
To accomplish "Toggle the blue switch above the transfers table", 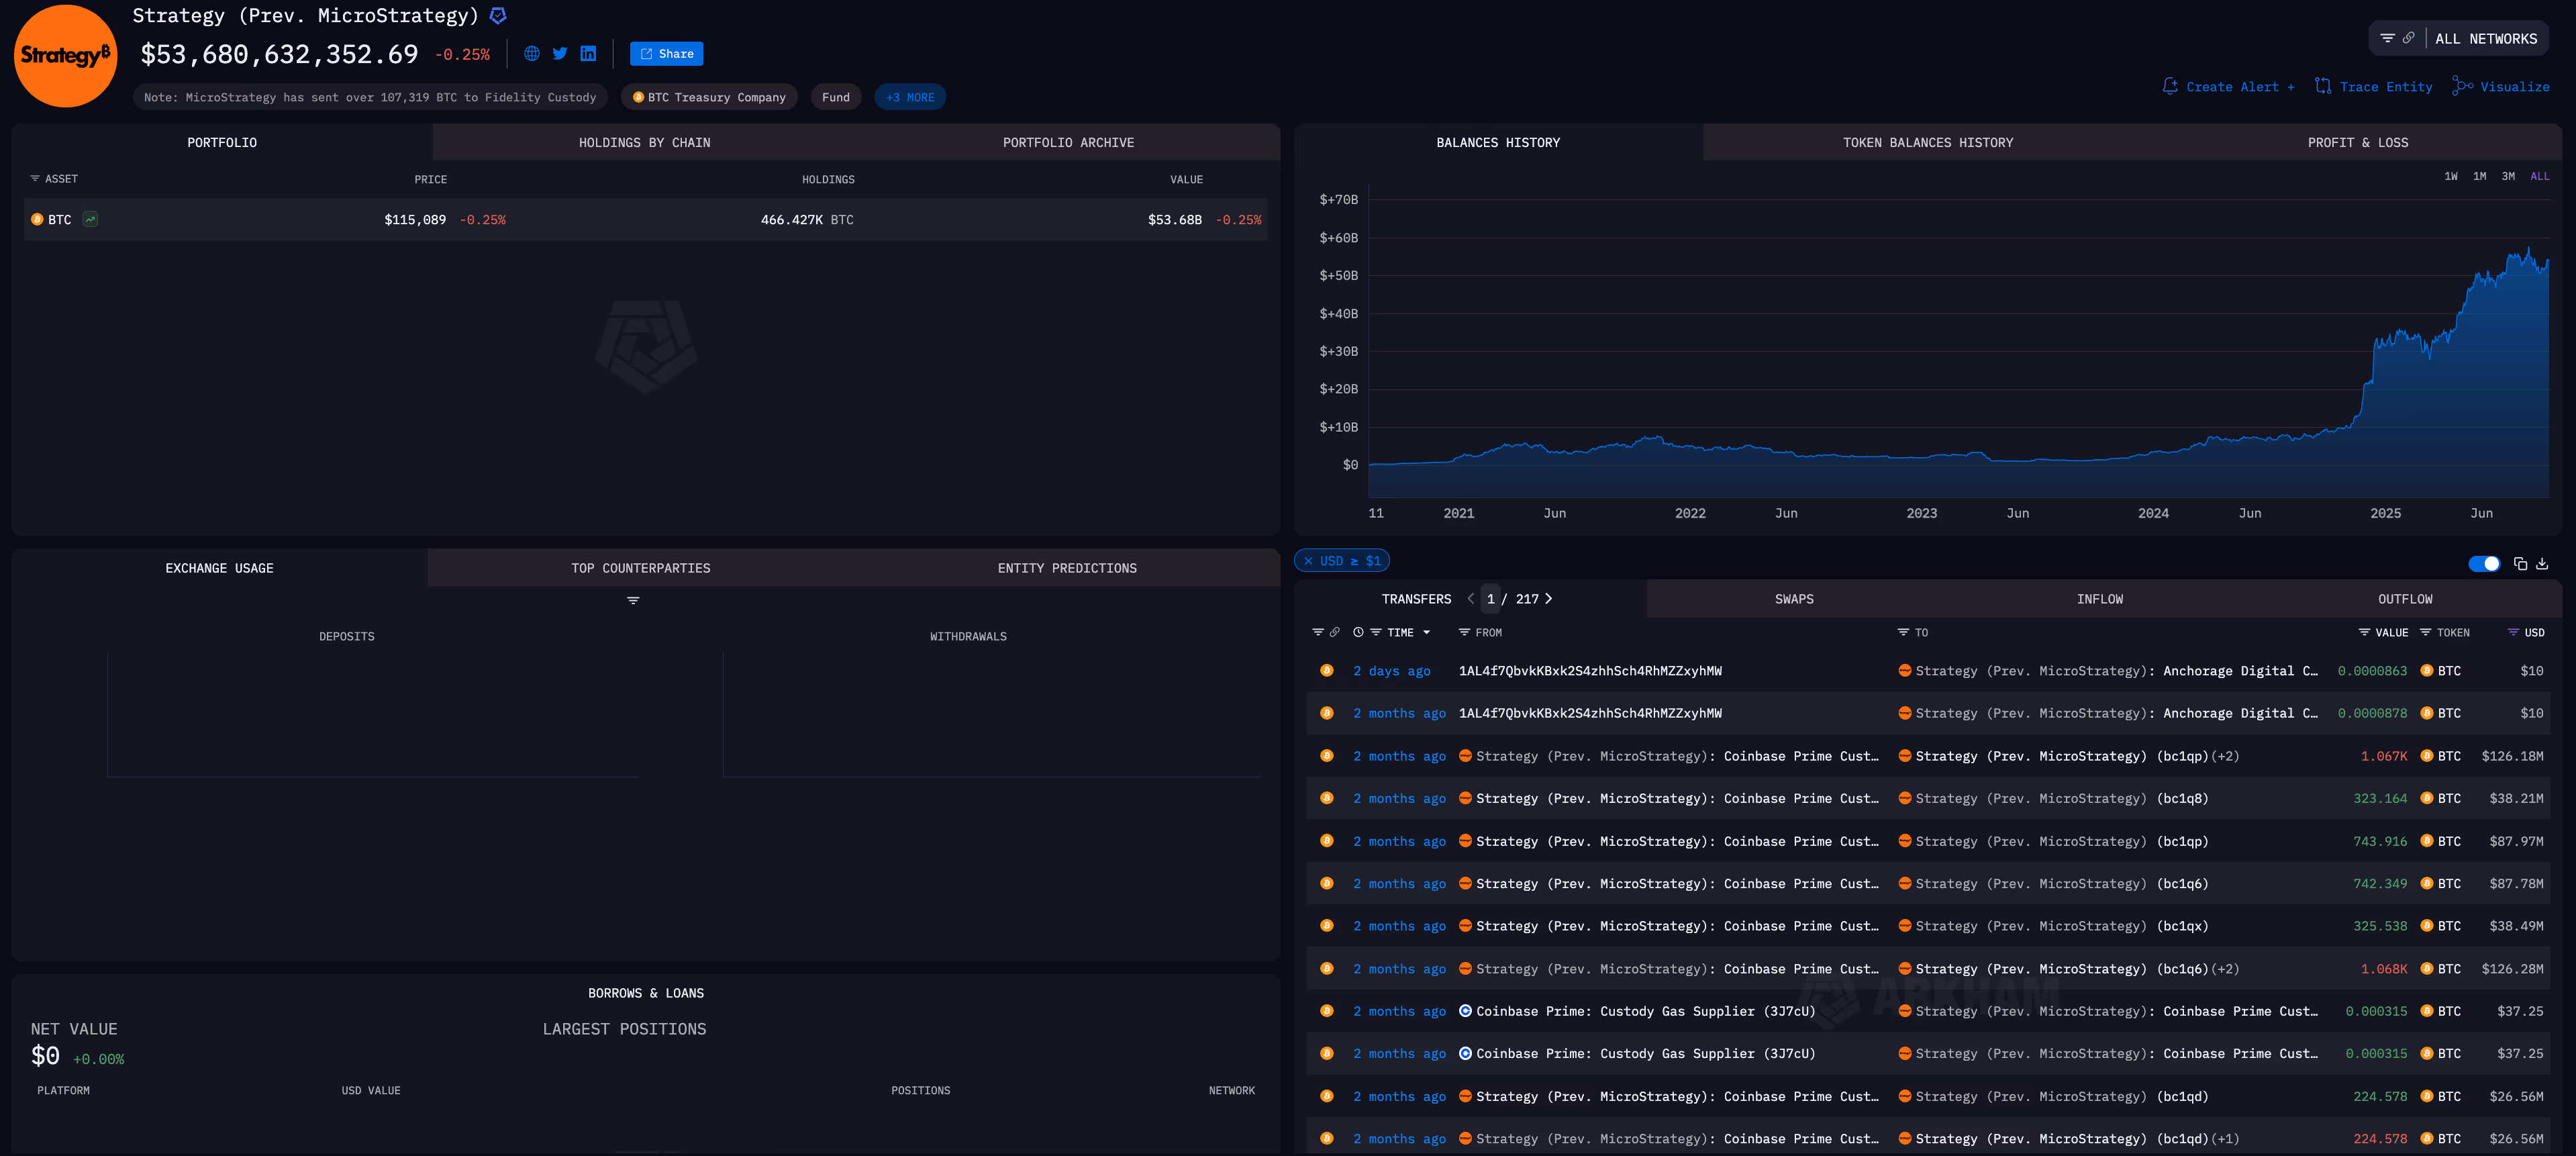I will coord(2484,564).
